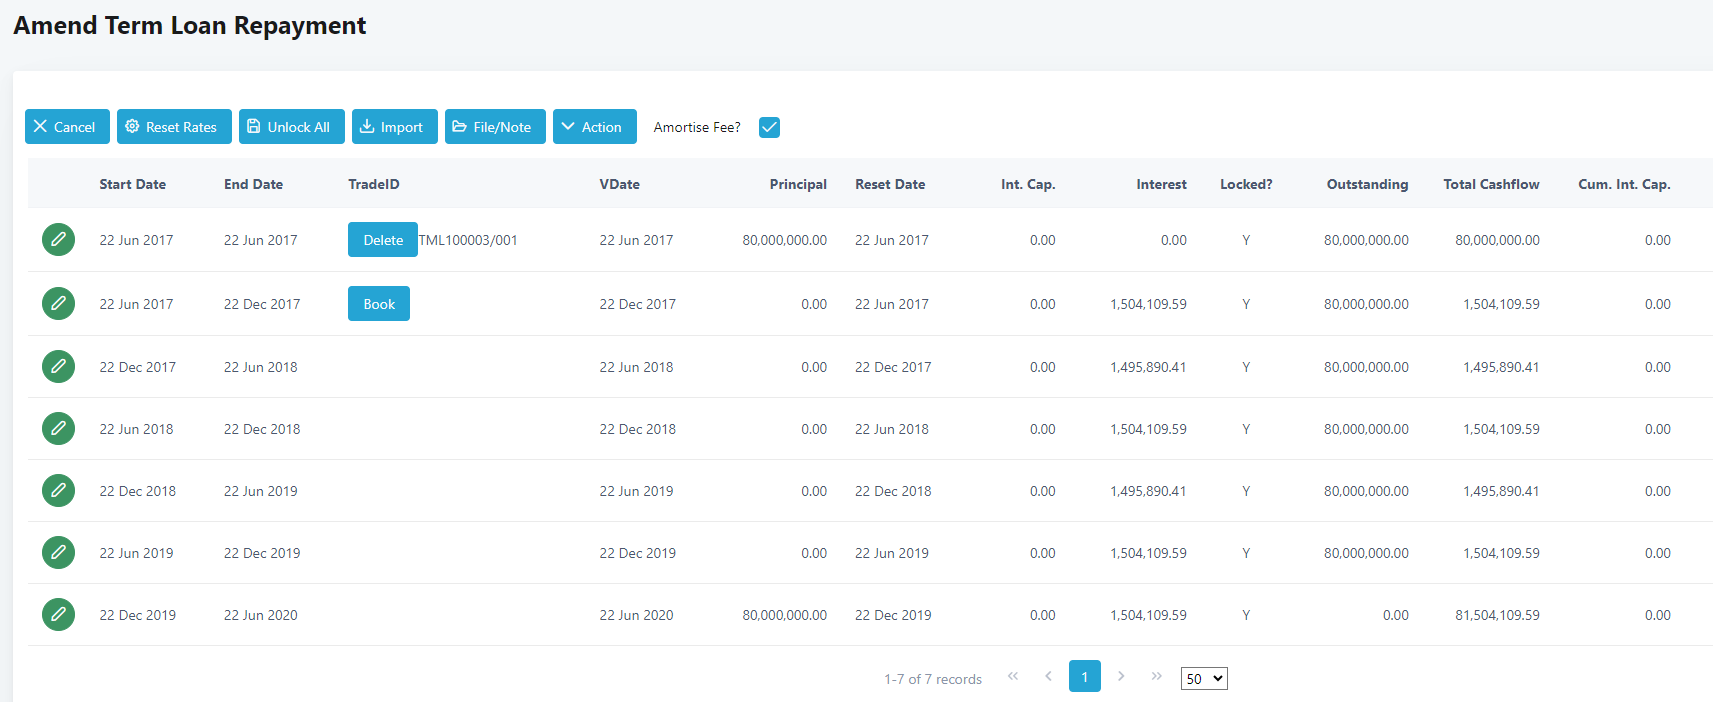Open File/Note
Viewport: 1713px width, 702px height.
pos(495,127)
